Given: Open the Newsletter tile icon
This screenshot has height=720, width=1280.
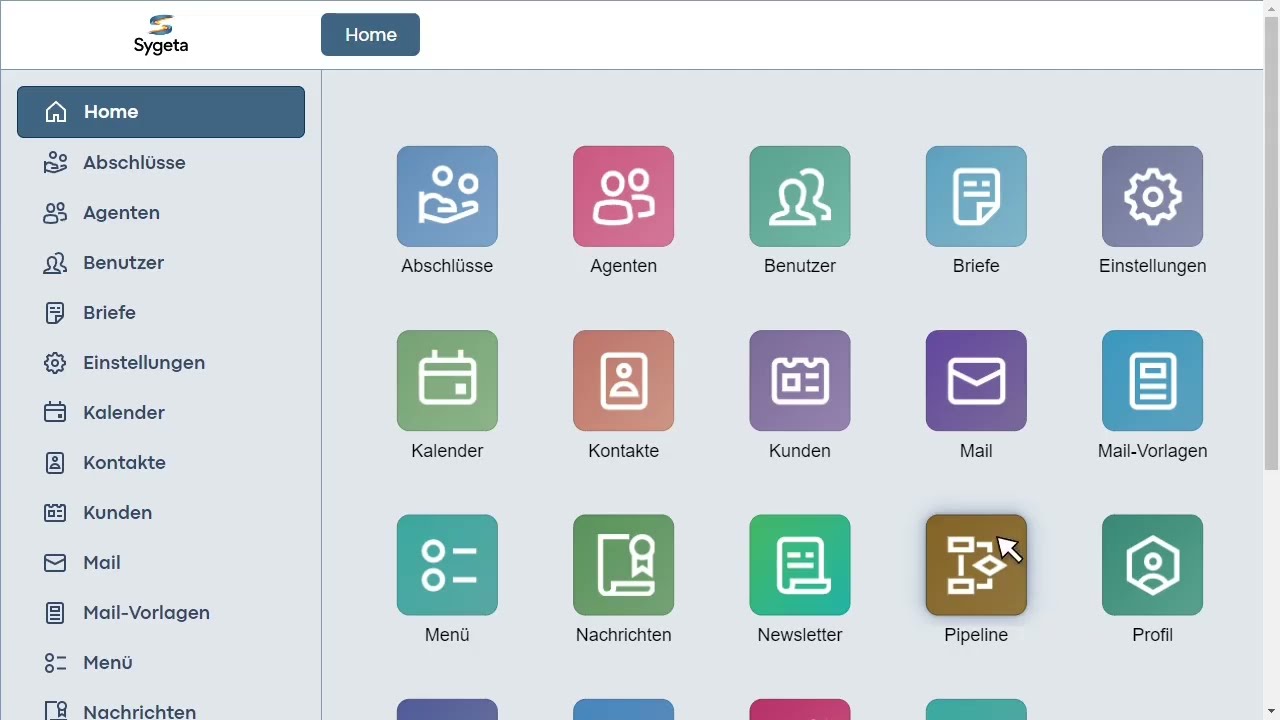Looking at the screenshot, I should 800,565.
